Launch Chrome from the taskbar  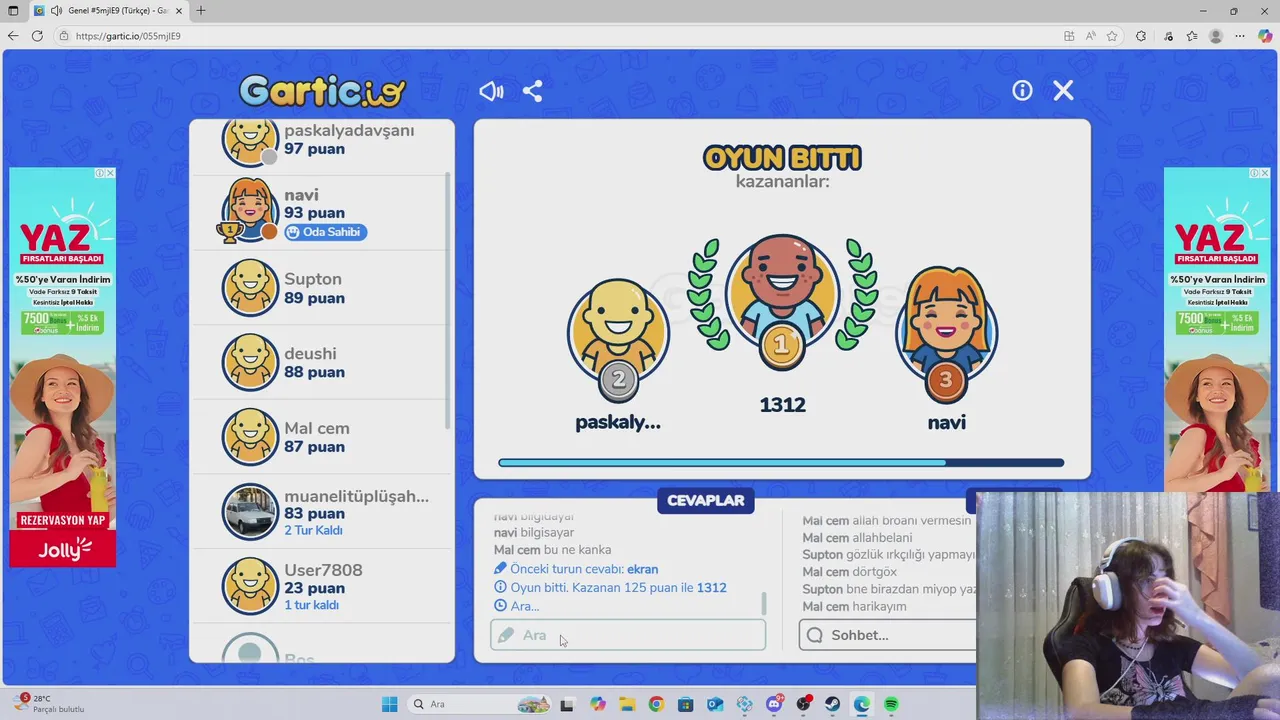[656, 704]
